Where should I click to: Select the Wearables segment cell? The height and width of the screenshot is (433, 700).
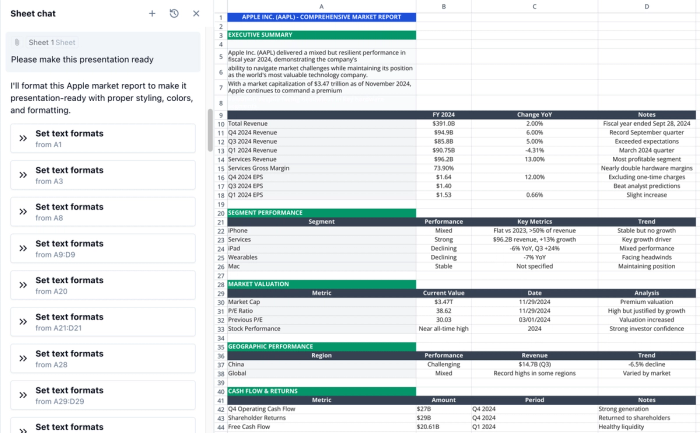tap(321, 258)
